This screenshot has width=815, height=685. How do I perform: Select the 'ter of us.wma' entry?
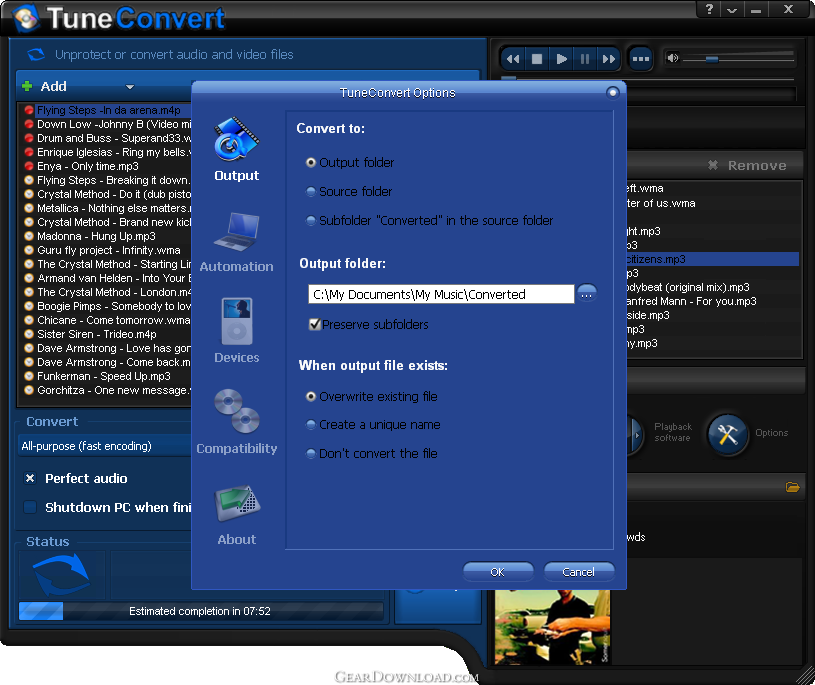(x=661, y=203)
